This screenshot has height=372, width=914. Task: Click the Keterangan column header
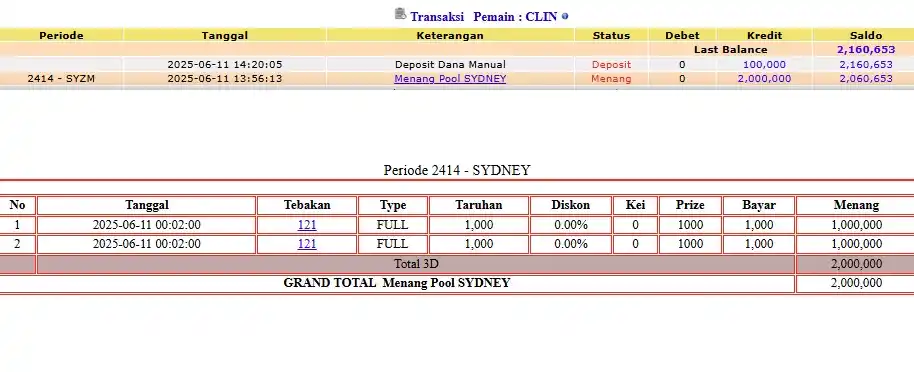pos(450,36)
